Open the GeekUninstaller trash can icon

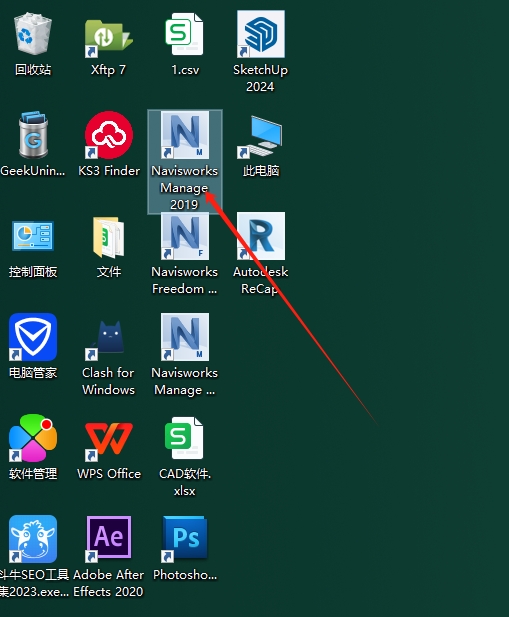click(33, 135)
